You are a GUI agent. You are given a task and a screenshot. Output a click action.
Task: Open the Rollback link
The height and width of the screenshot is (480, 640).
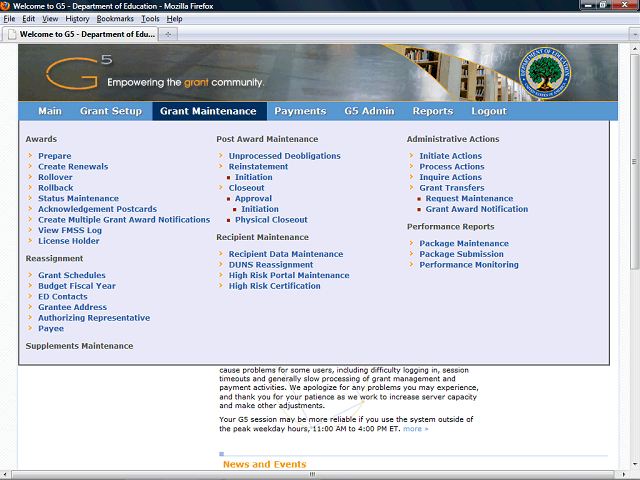pos(56,188)
